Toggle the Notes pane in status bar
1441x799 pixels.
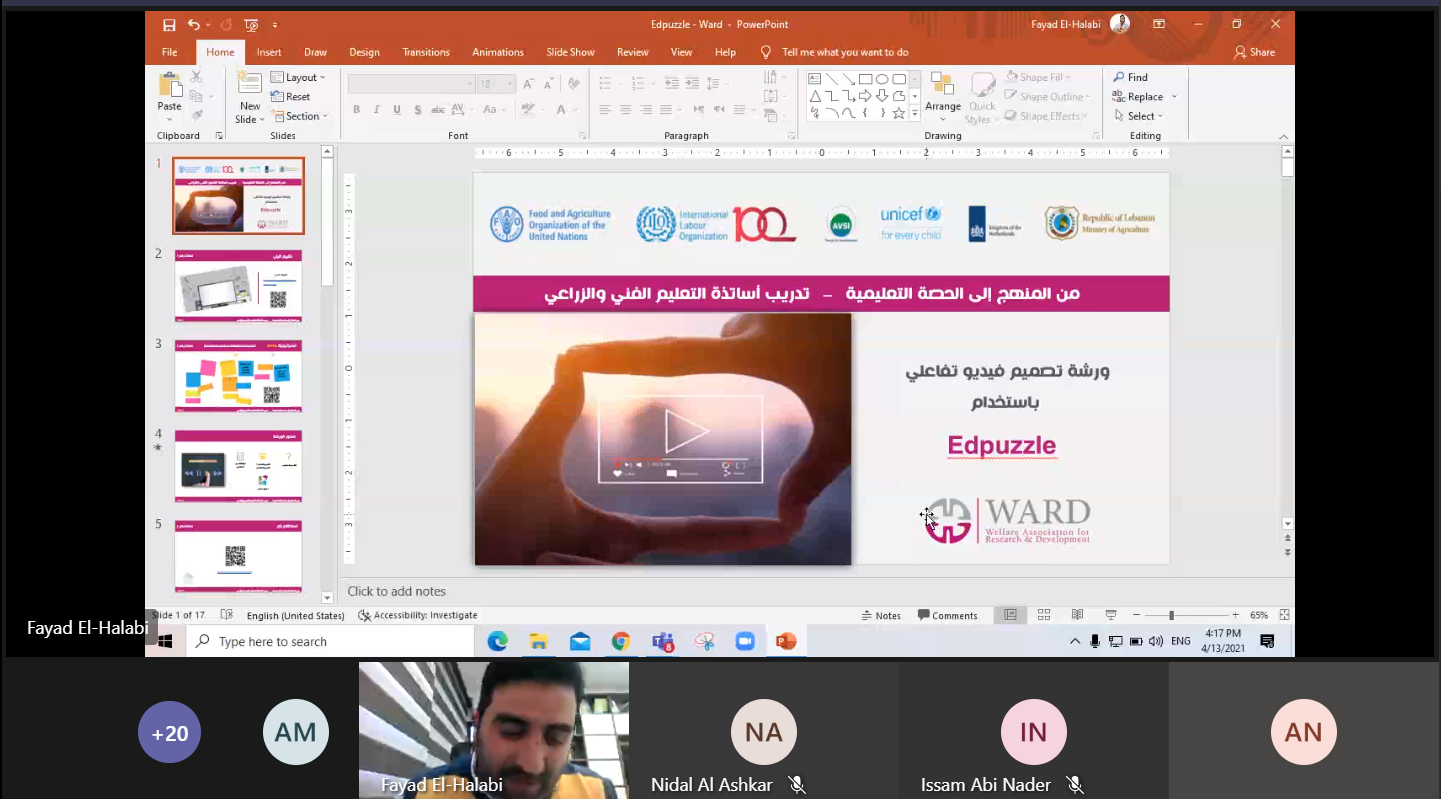click(x=881, y=615)
